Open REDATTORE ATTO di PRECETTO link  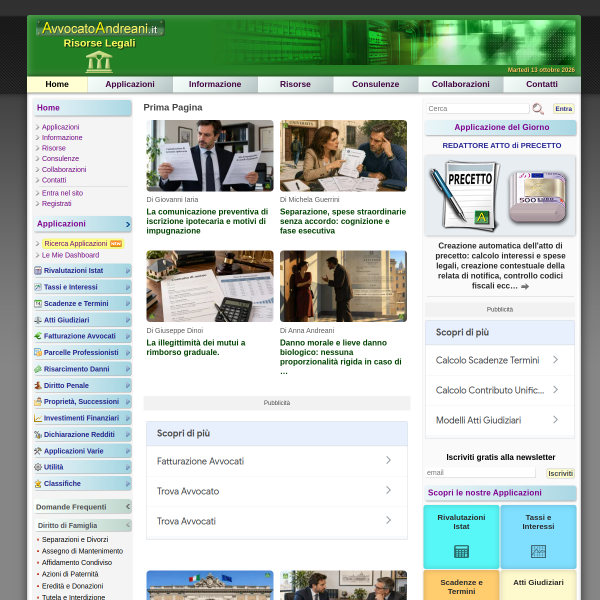tap(502, 145)
